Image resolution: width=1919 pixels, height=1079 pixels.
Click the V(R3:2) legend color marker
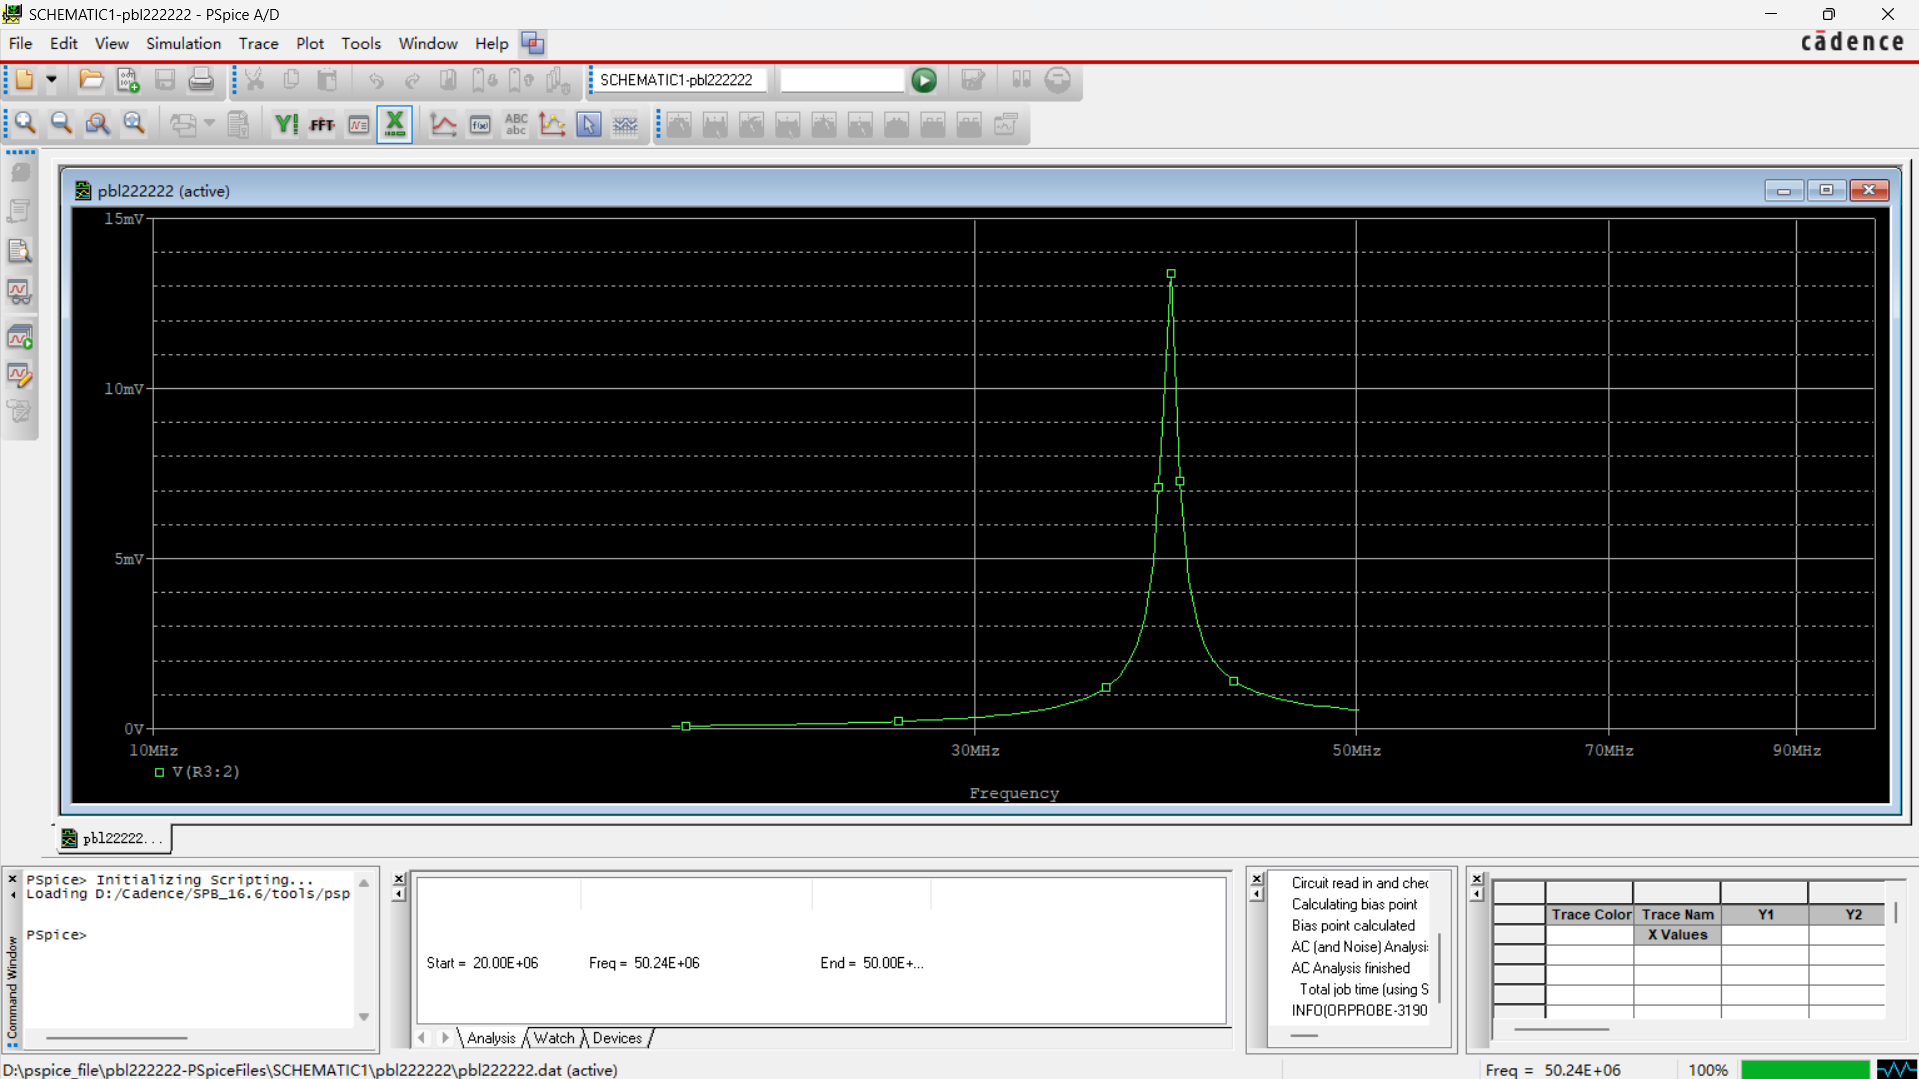159,772
